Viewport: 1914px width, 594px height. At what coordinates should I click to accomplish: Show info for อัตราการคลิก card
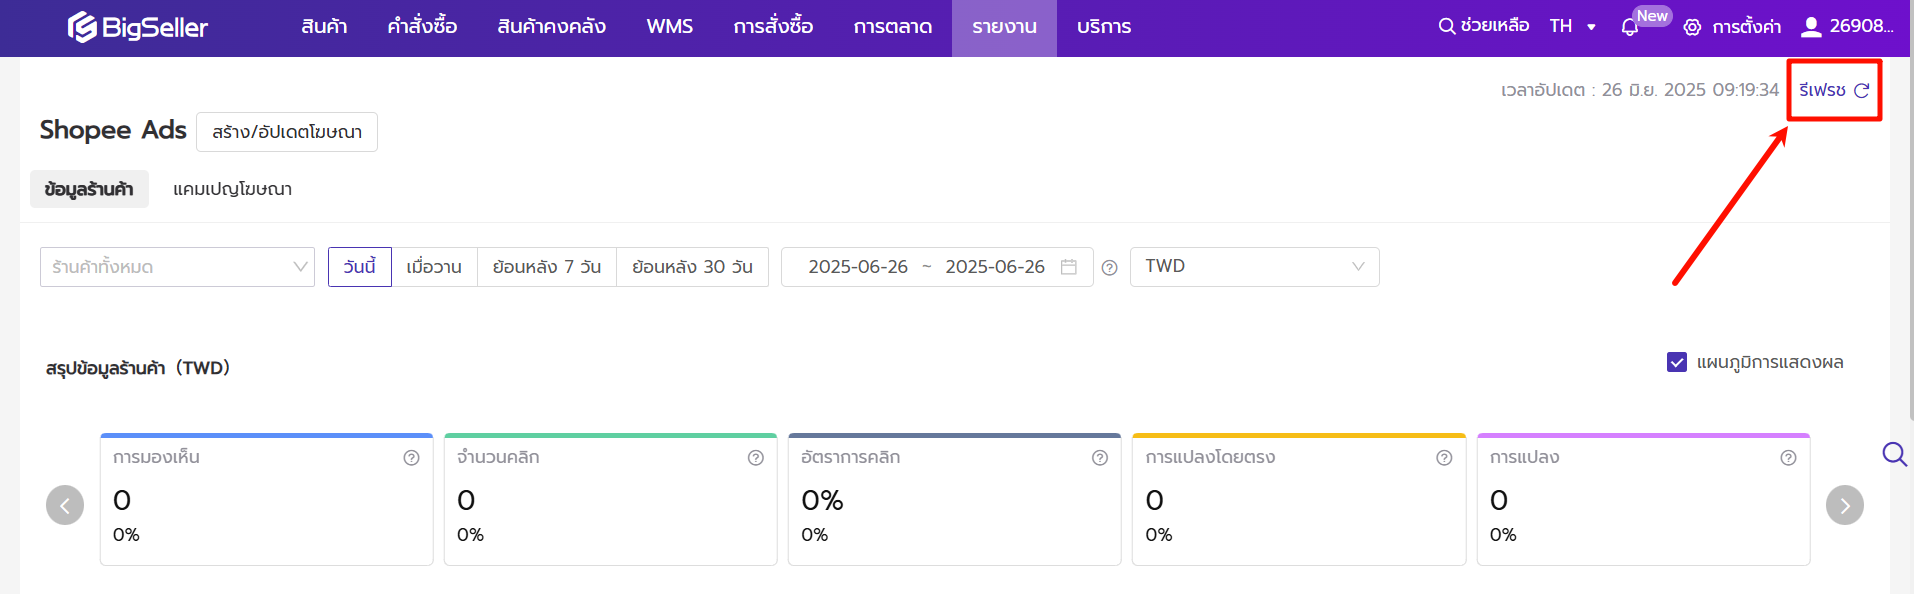click(1100, 458)
